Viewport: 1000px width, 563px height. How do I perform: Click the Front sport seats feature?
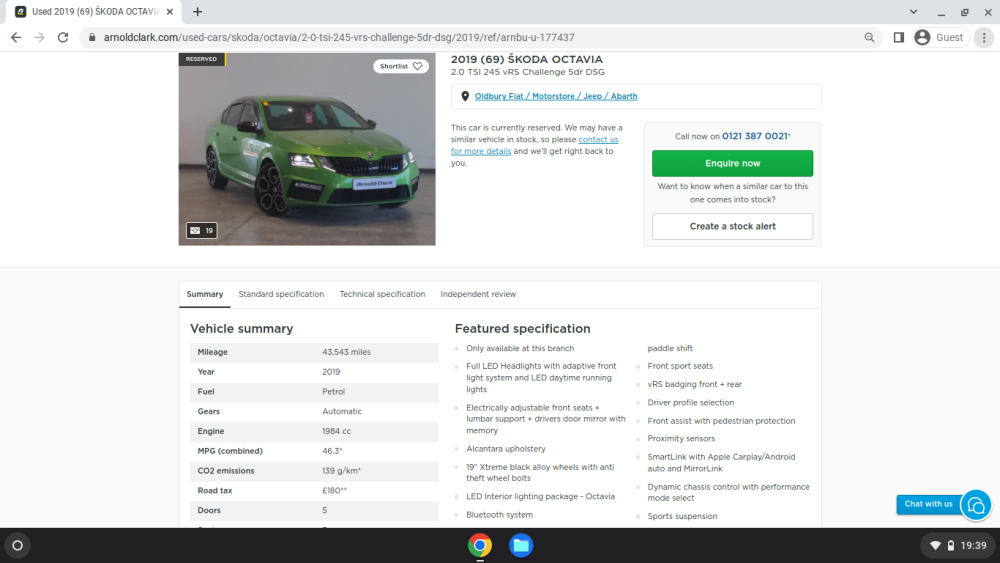[680, 366]
